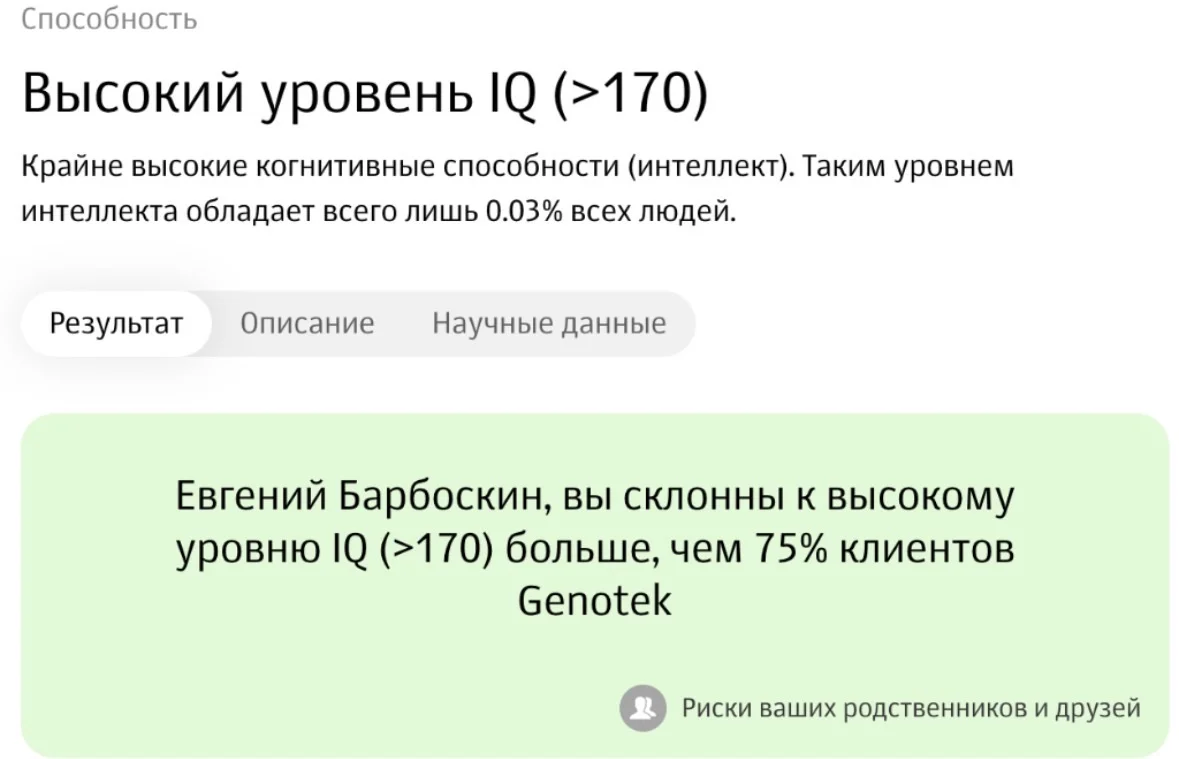Open the Описание tab

pos(307,323)
